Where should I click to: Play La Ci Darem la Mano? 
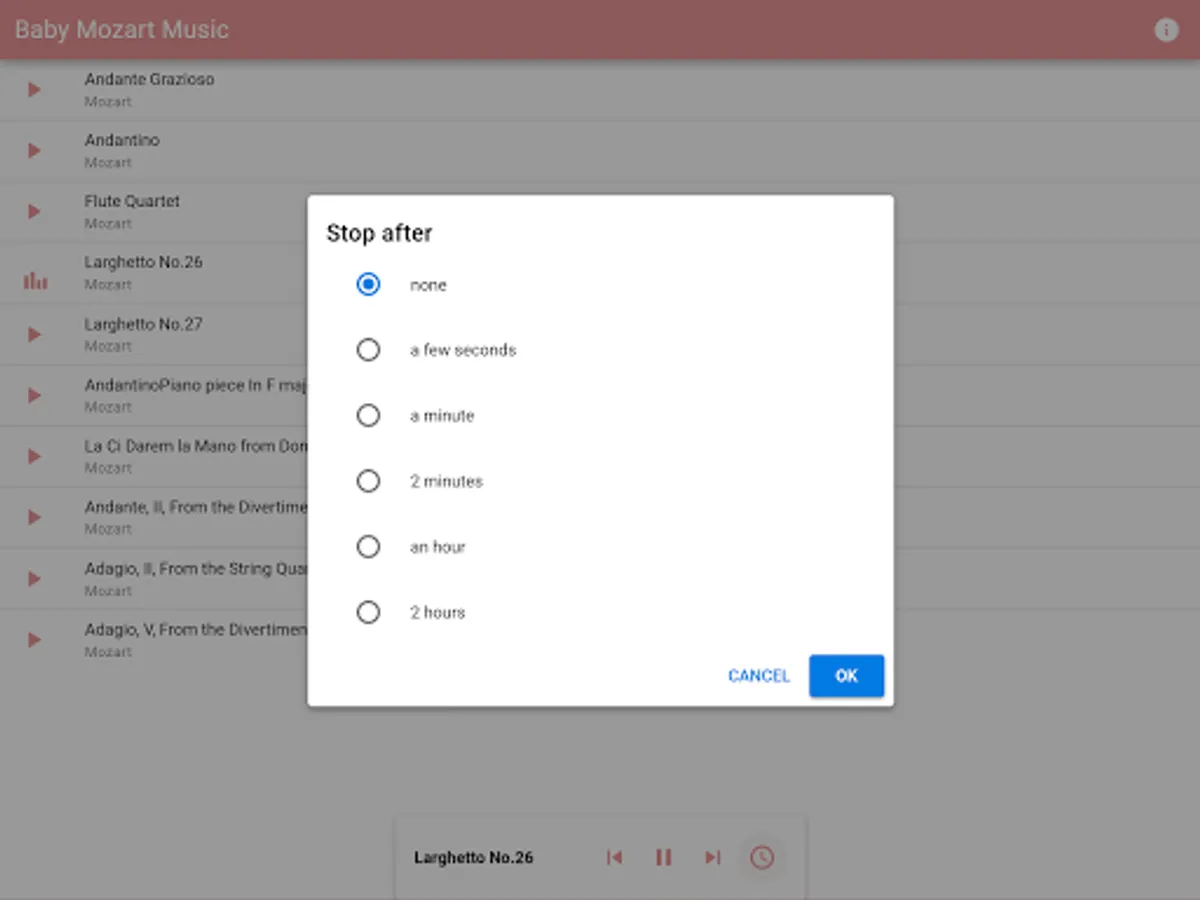pyautogui.click(x=34, y=457)
